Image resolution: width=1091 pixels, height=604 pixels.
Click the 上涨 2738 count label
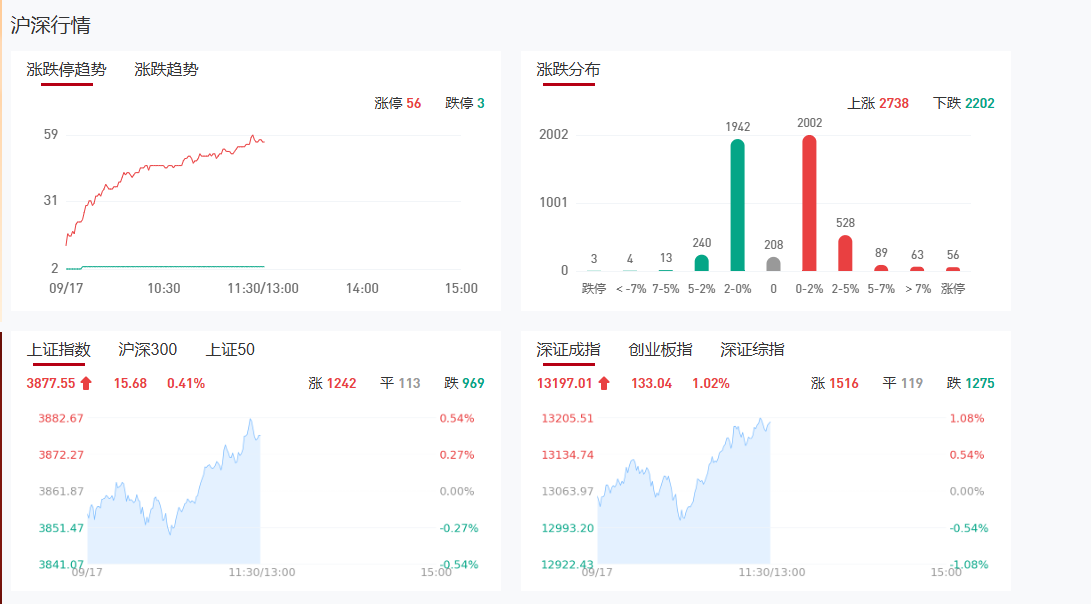(878, 103)
